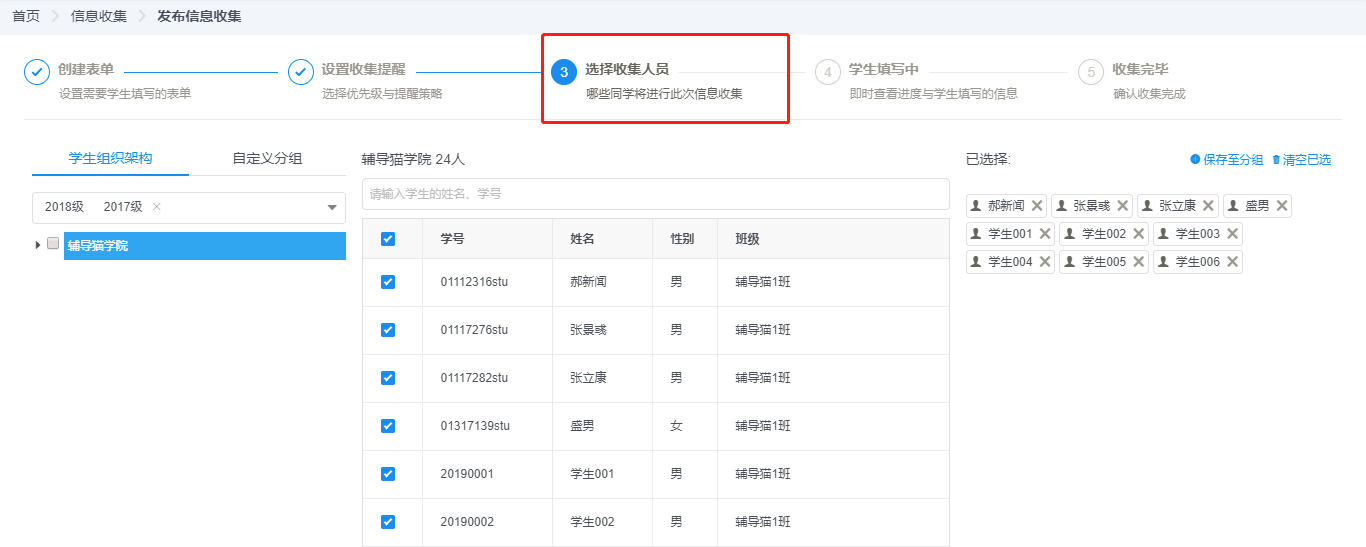Screen dimensions: 1366x547
Task: Focus the student name search field
Action: coord(655,194)
